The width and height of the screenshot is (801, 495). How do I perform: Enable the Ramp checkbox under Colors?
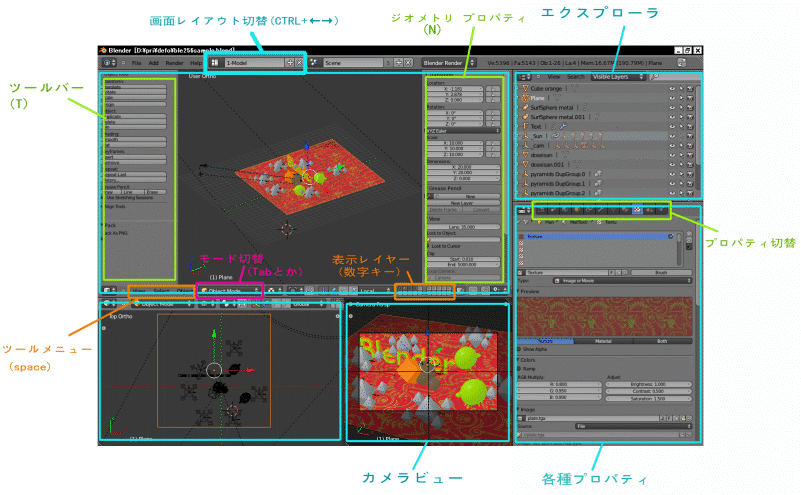pyautogui.click(x=520, y=368)
